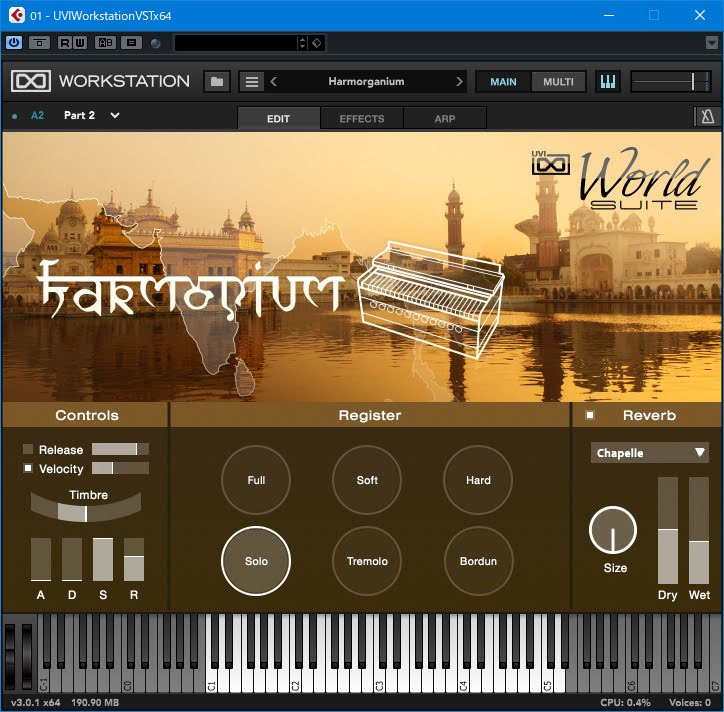
Task: Open the EFFECTS tab
Action: (x=362, y=118)
